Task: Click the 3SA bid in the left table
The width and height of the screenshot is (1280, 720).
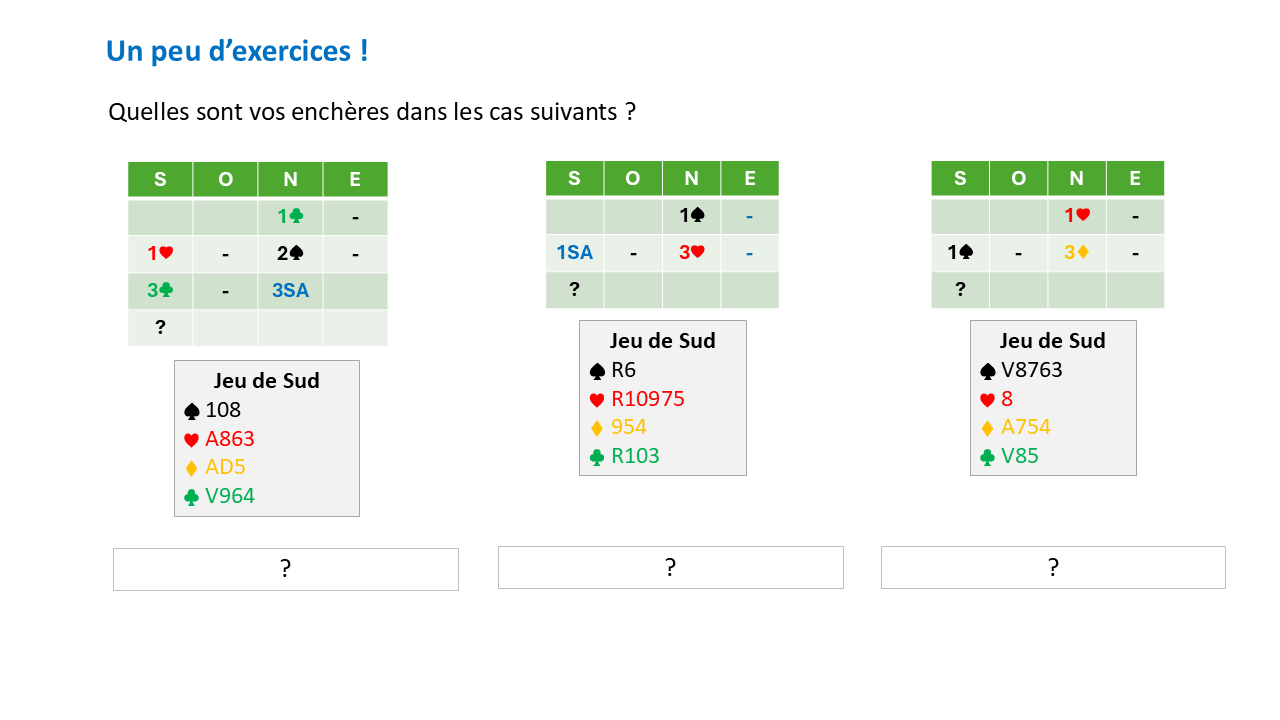Action: click(x=290, y=291)
